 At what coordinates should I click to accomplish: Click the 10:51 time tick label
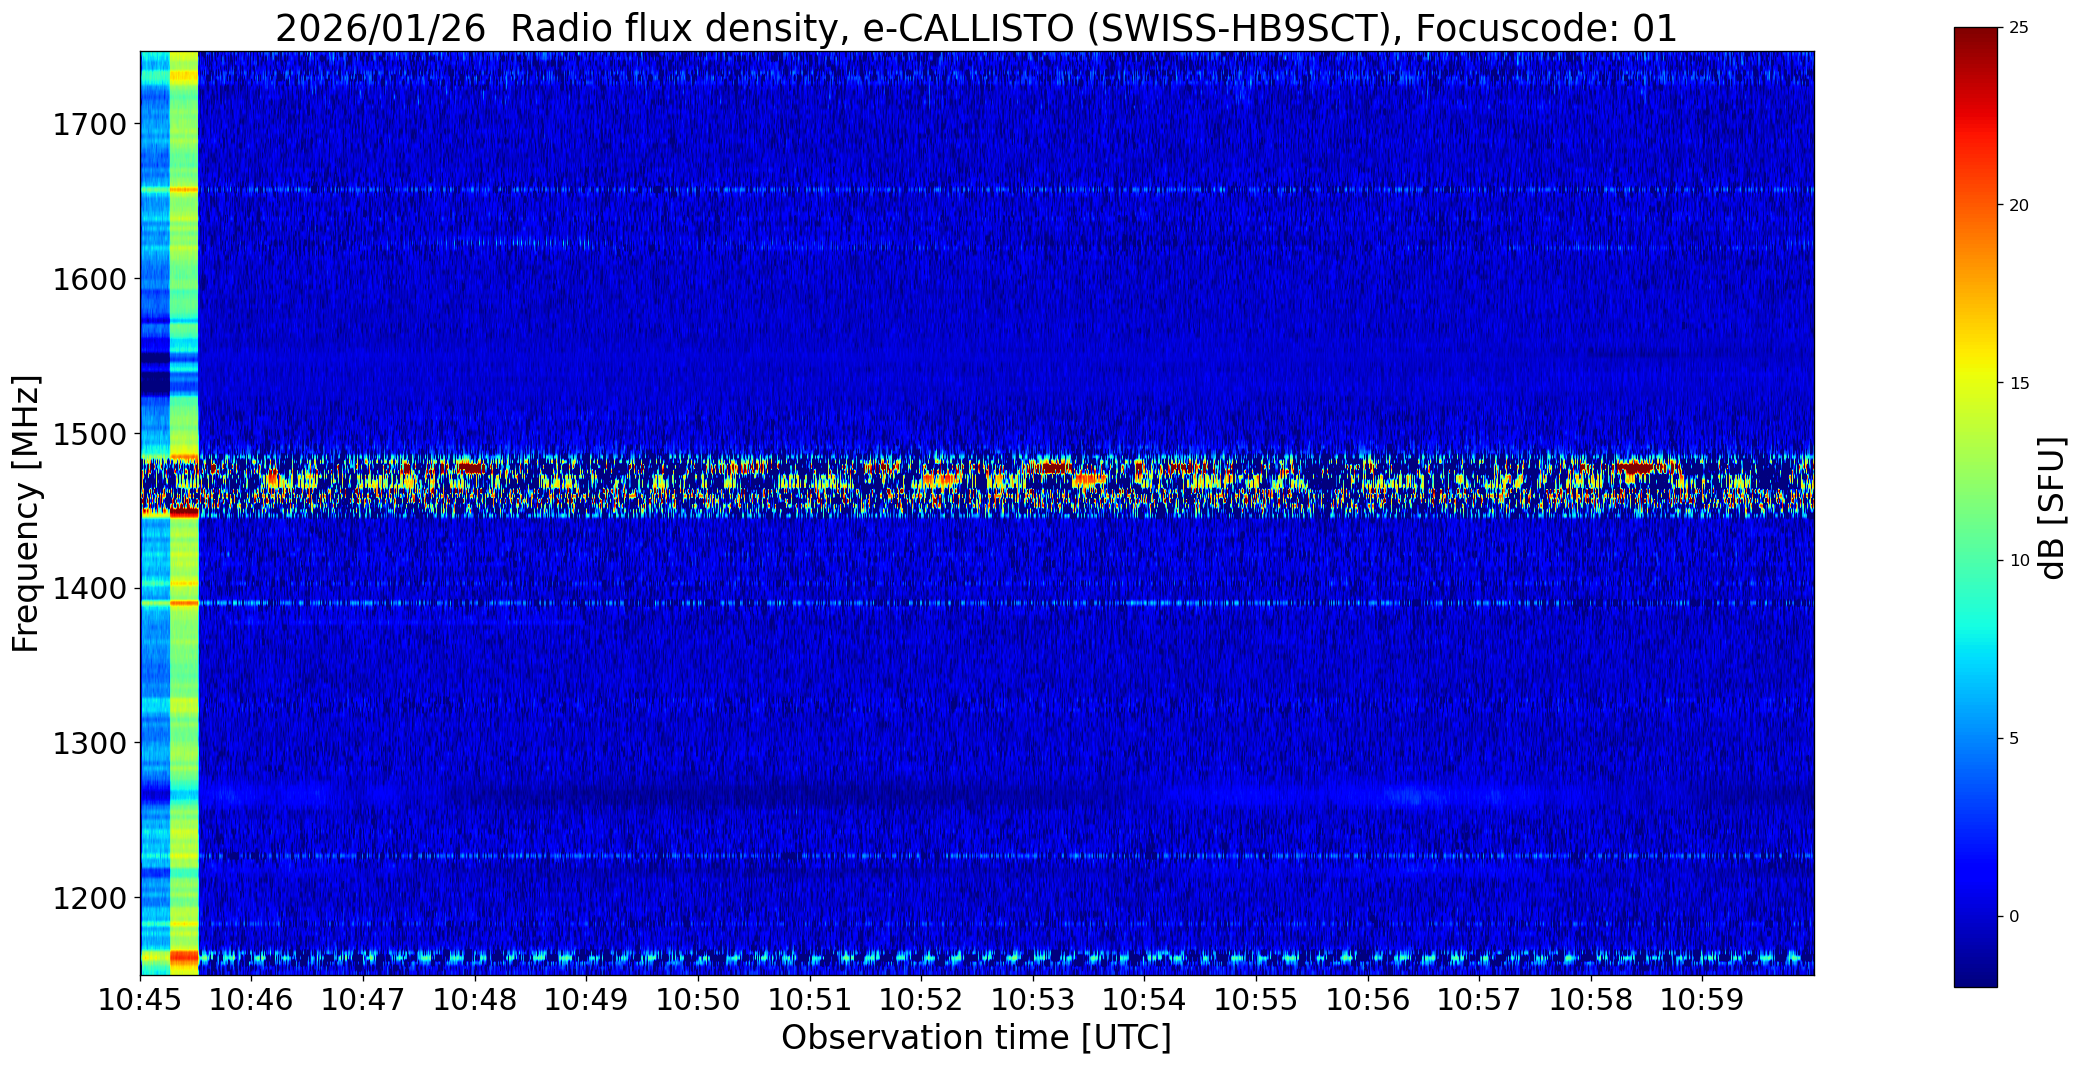(x=810, y=999)
